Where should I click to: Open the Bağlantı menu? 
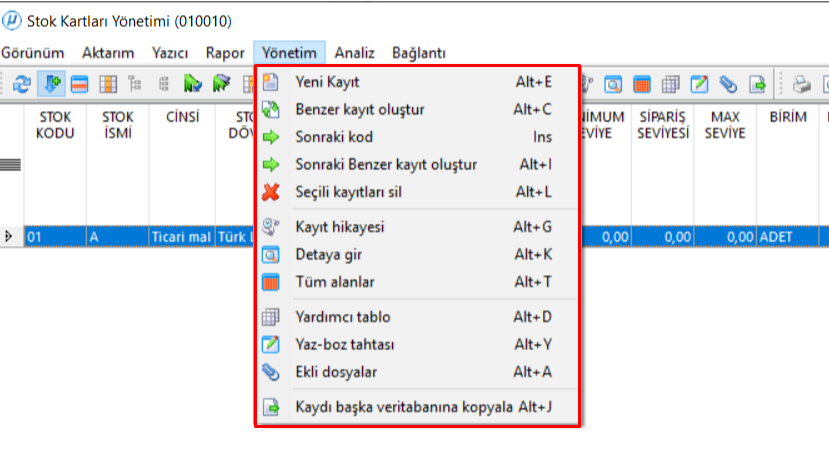pos(418,53)
